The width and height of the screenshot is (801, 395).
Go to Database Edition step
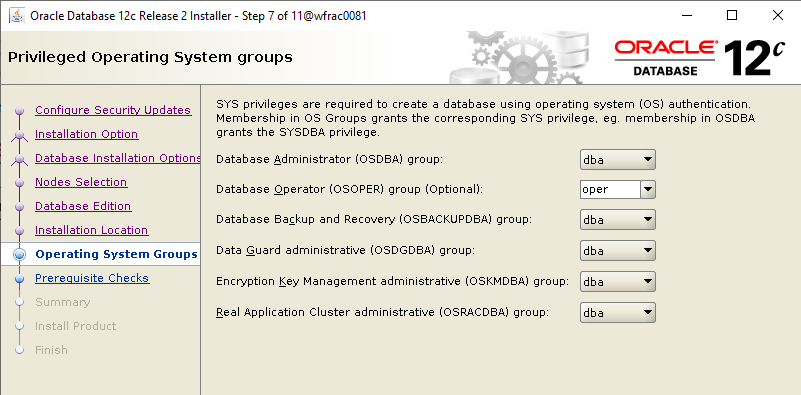(x=83, y=206)
